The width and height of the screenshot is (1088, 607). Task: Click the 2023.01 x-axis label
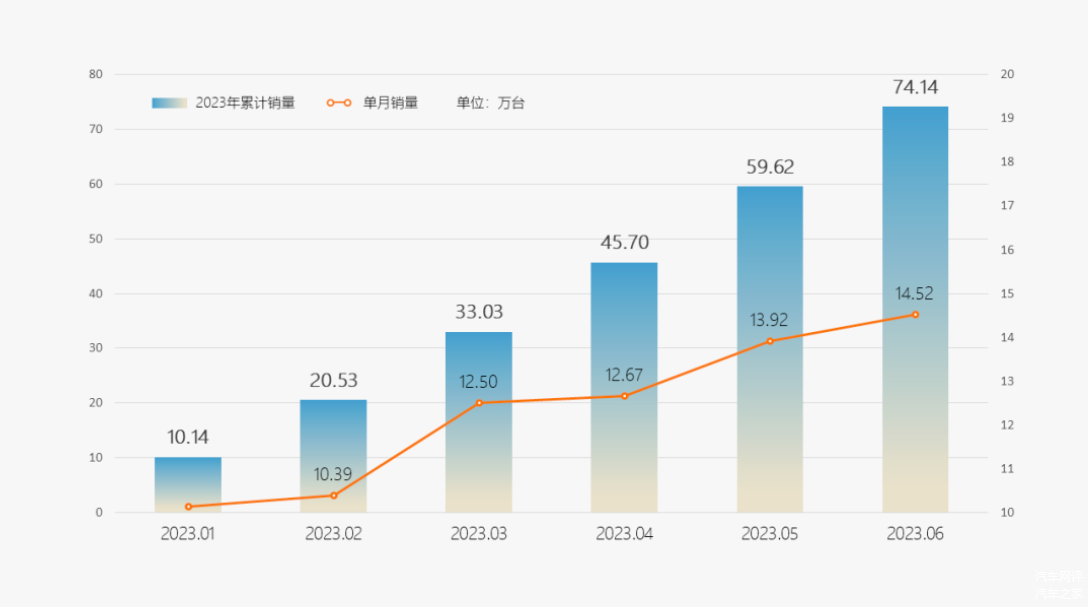point(188,534)
